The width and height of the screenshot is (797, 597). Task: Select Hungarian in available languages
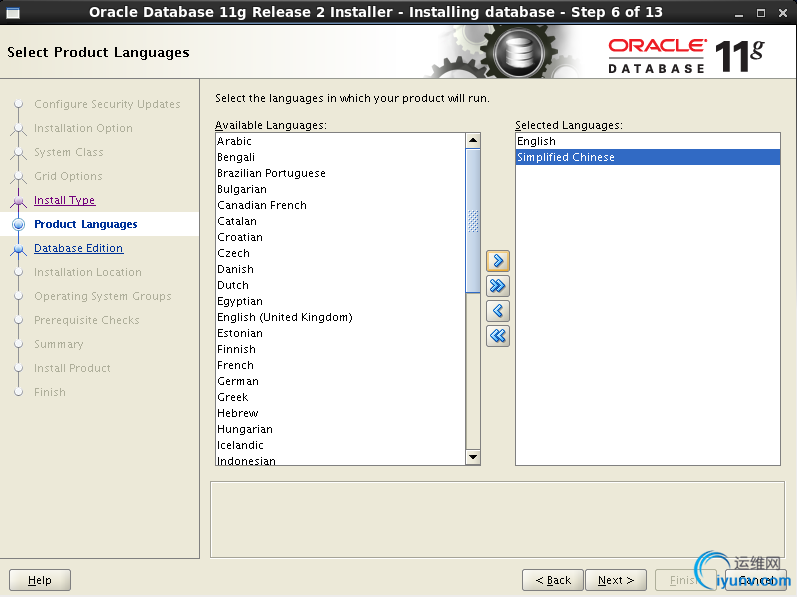[340, 429]
